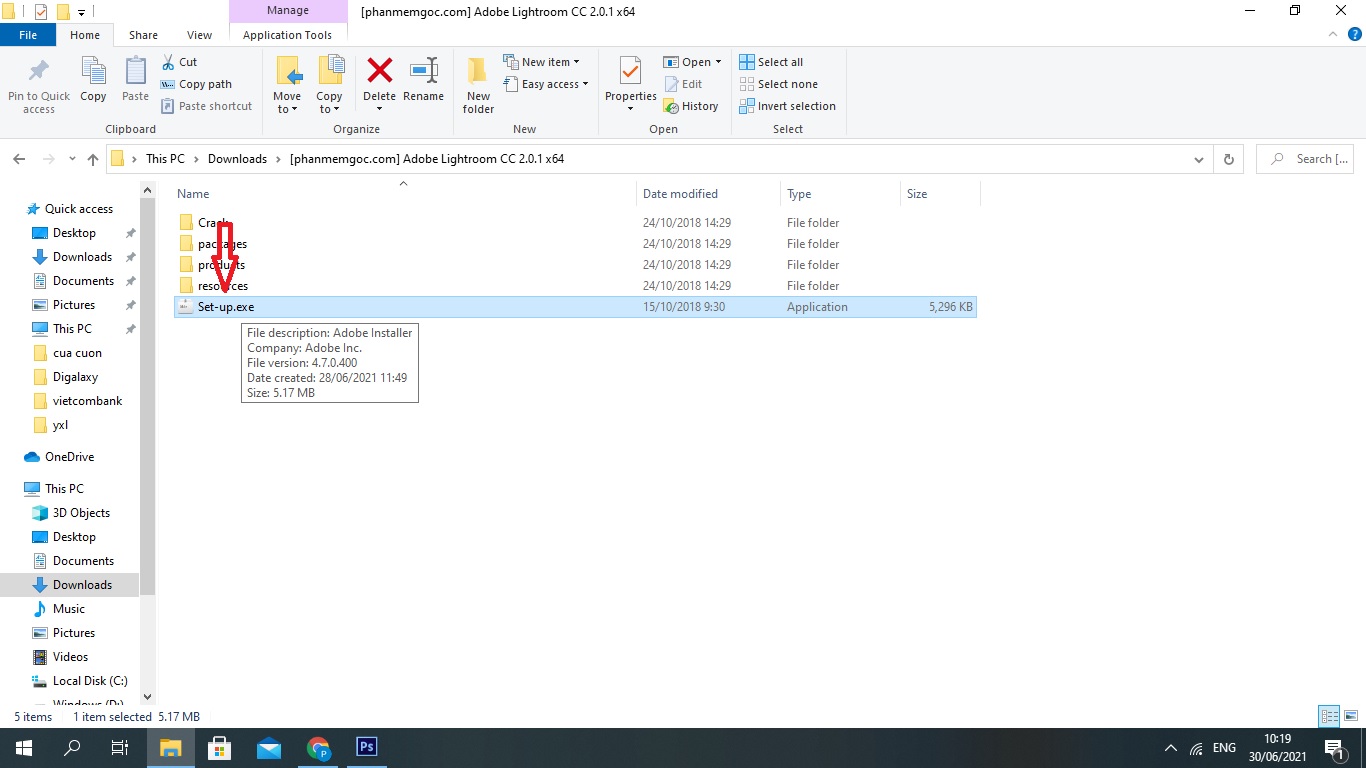Screen dimensions: 1366x768
Task: Open Pictures under Quick access
Action: (73, 305)
